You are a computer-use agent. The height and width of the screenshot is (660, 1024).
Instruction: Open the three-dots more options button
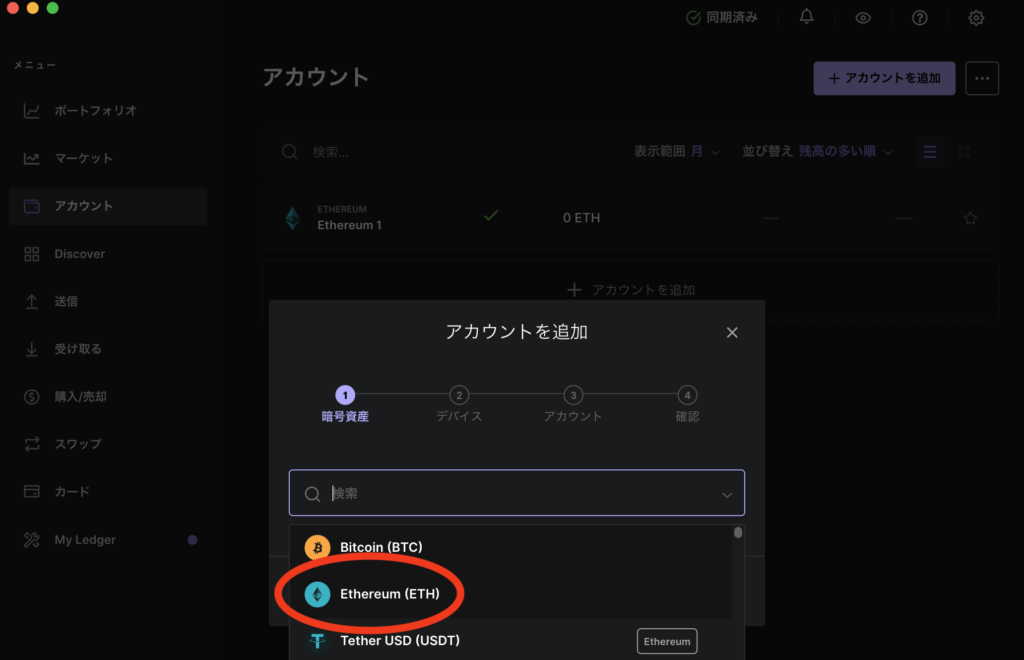click(982, 78)
